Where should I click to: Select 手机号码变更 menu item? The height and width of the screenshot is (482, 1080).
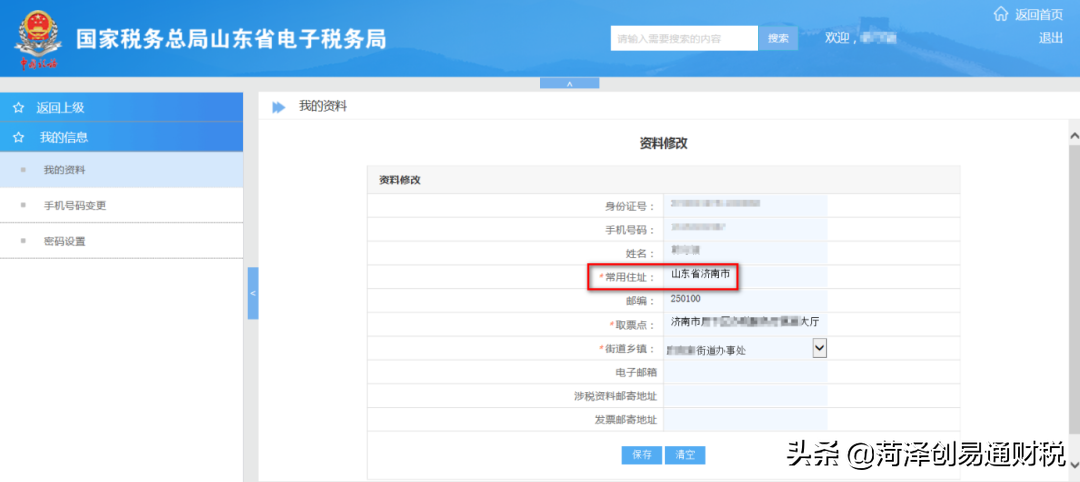[x=74, y=206]
